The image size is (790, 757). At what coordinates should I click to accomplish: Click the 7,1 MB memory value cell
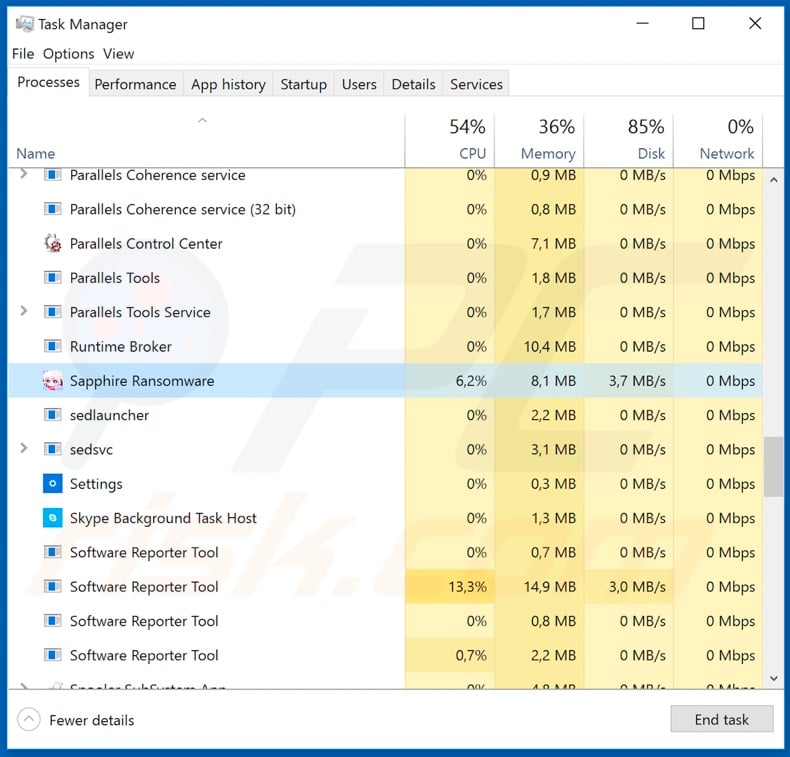tap(539, 244)
